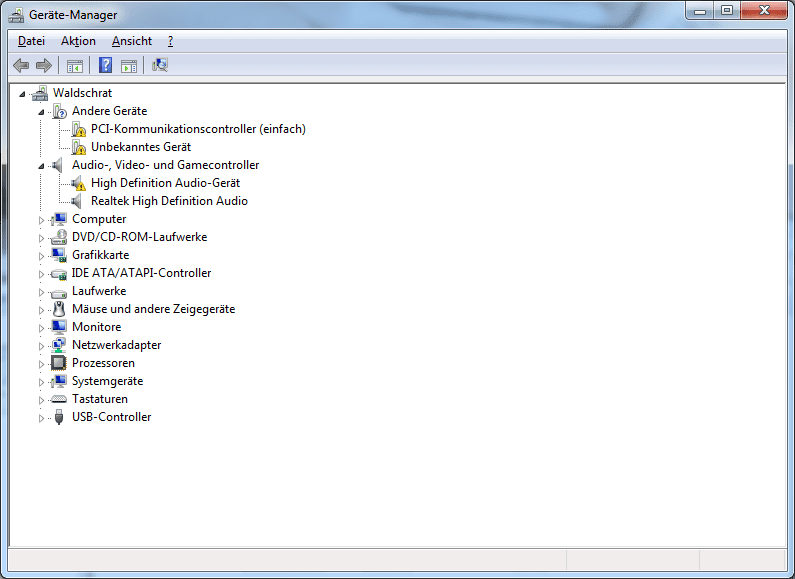Expand the Mäuse und andere Zeigegeräte category

41,310
